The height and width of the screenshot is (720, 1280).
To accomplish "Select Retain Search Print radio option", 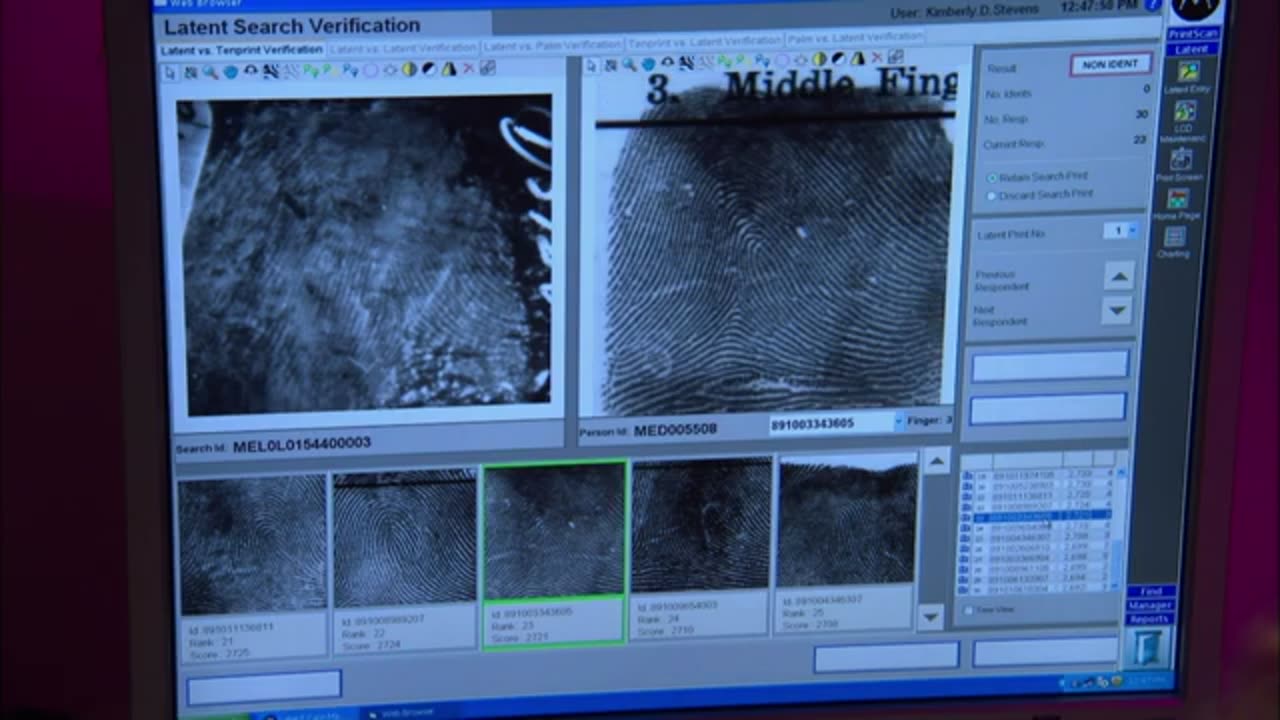I will [x=992, y=177].
